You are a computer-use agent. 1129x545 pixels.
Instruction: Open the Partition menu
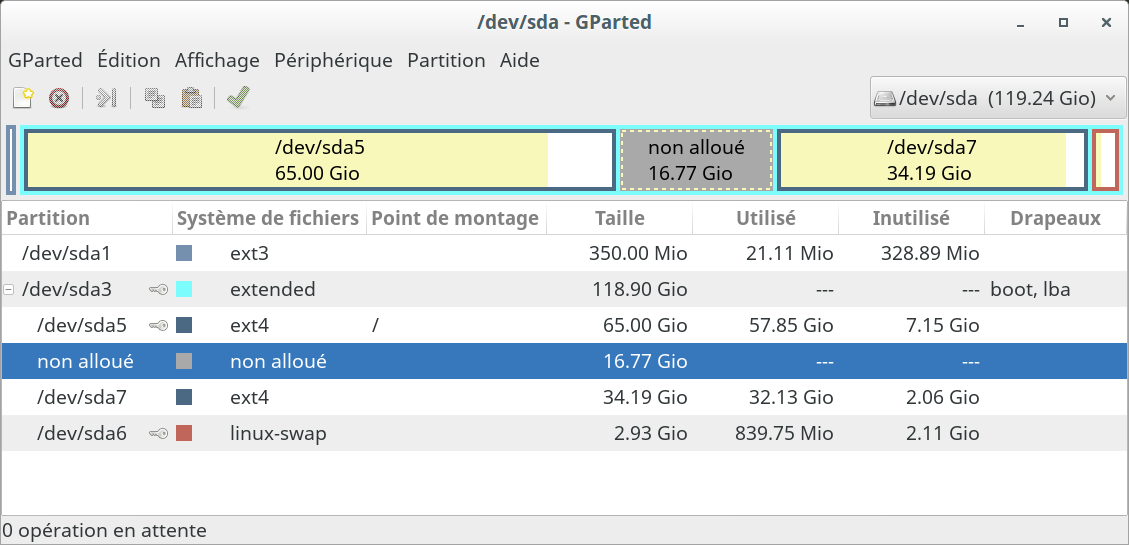point(446,60)
